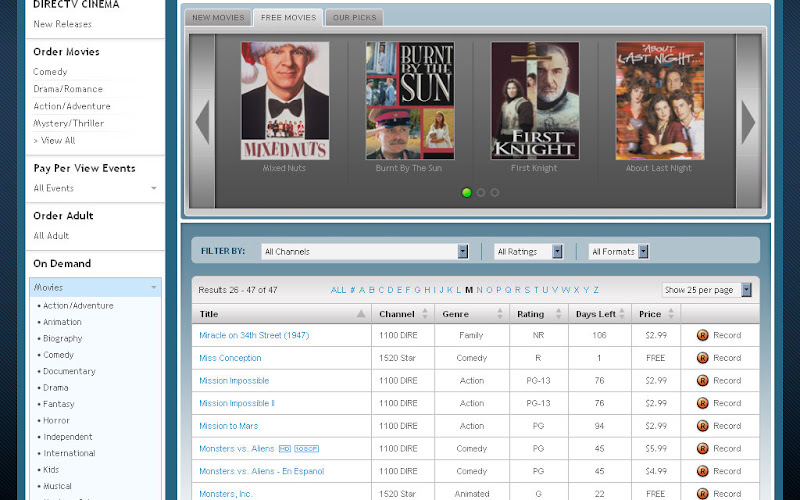Select Kids in On Demand list
The width and height of the screenshot is (800, 500).
click(x=51, y=469)
